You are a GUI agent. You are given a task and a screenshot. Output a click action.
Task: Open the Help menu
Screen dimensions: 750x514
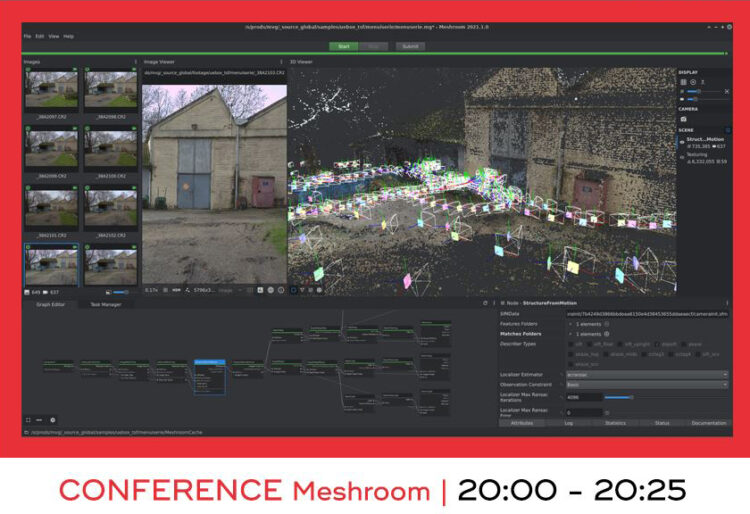coord(68,36)
